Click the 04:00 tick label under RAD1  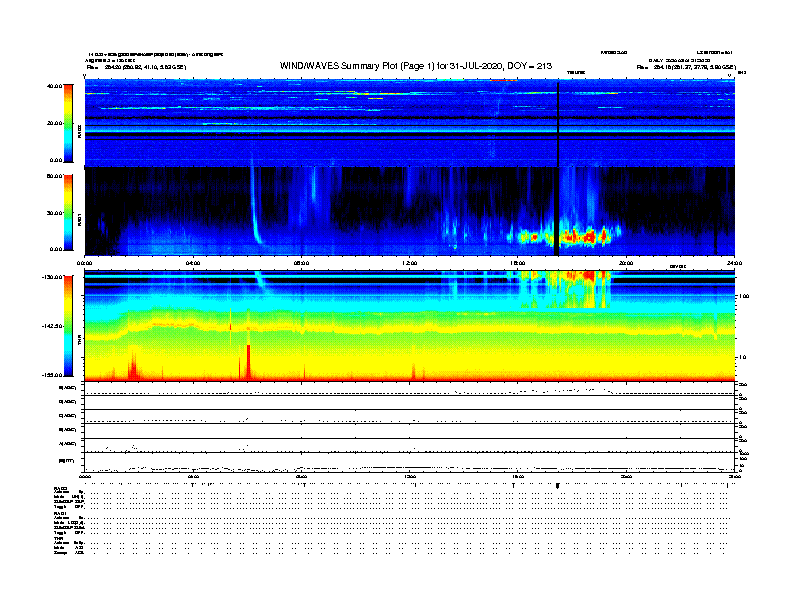(193, 263)
